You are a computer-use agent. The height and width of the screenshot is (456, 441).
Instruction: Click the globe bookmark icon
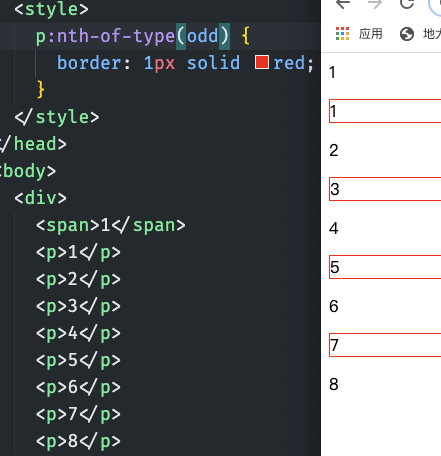coord(407,34)
